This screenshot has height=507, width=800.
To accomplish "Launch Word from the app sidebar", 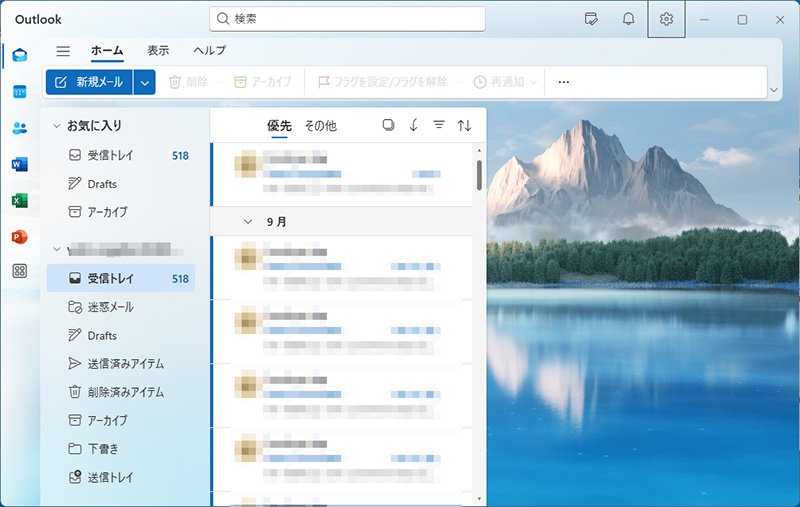I will 20,164.
